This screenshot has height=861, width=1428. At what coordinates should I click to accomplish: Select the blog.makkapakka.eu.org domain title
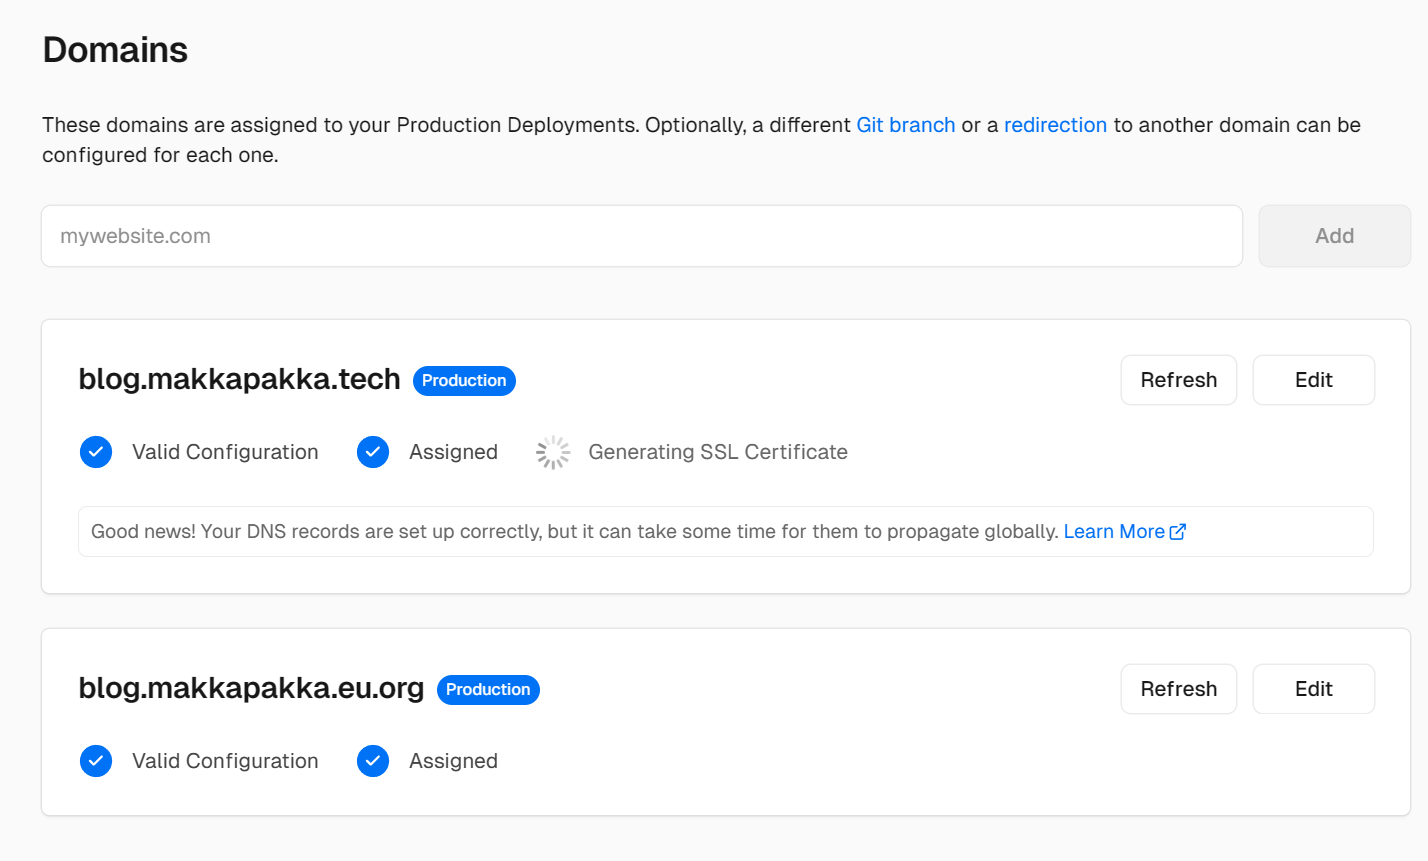[251, 689]
